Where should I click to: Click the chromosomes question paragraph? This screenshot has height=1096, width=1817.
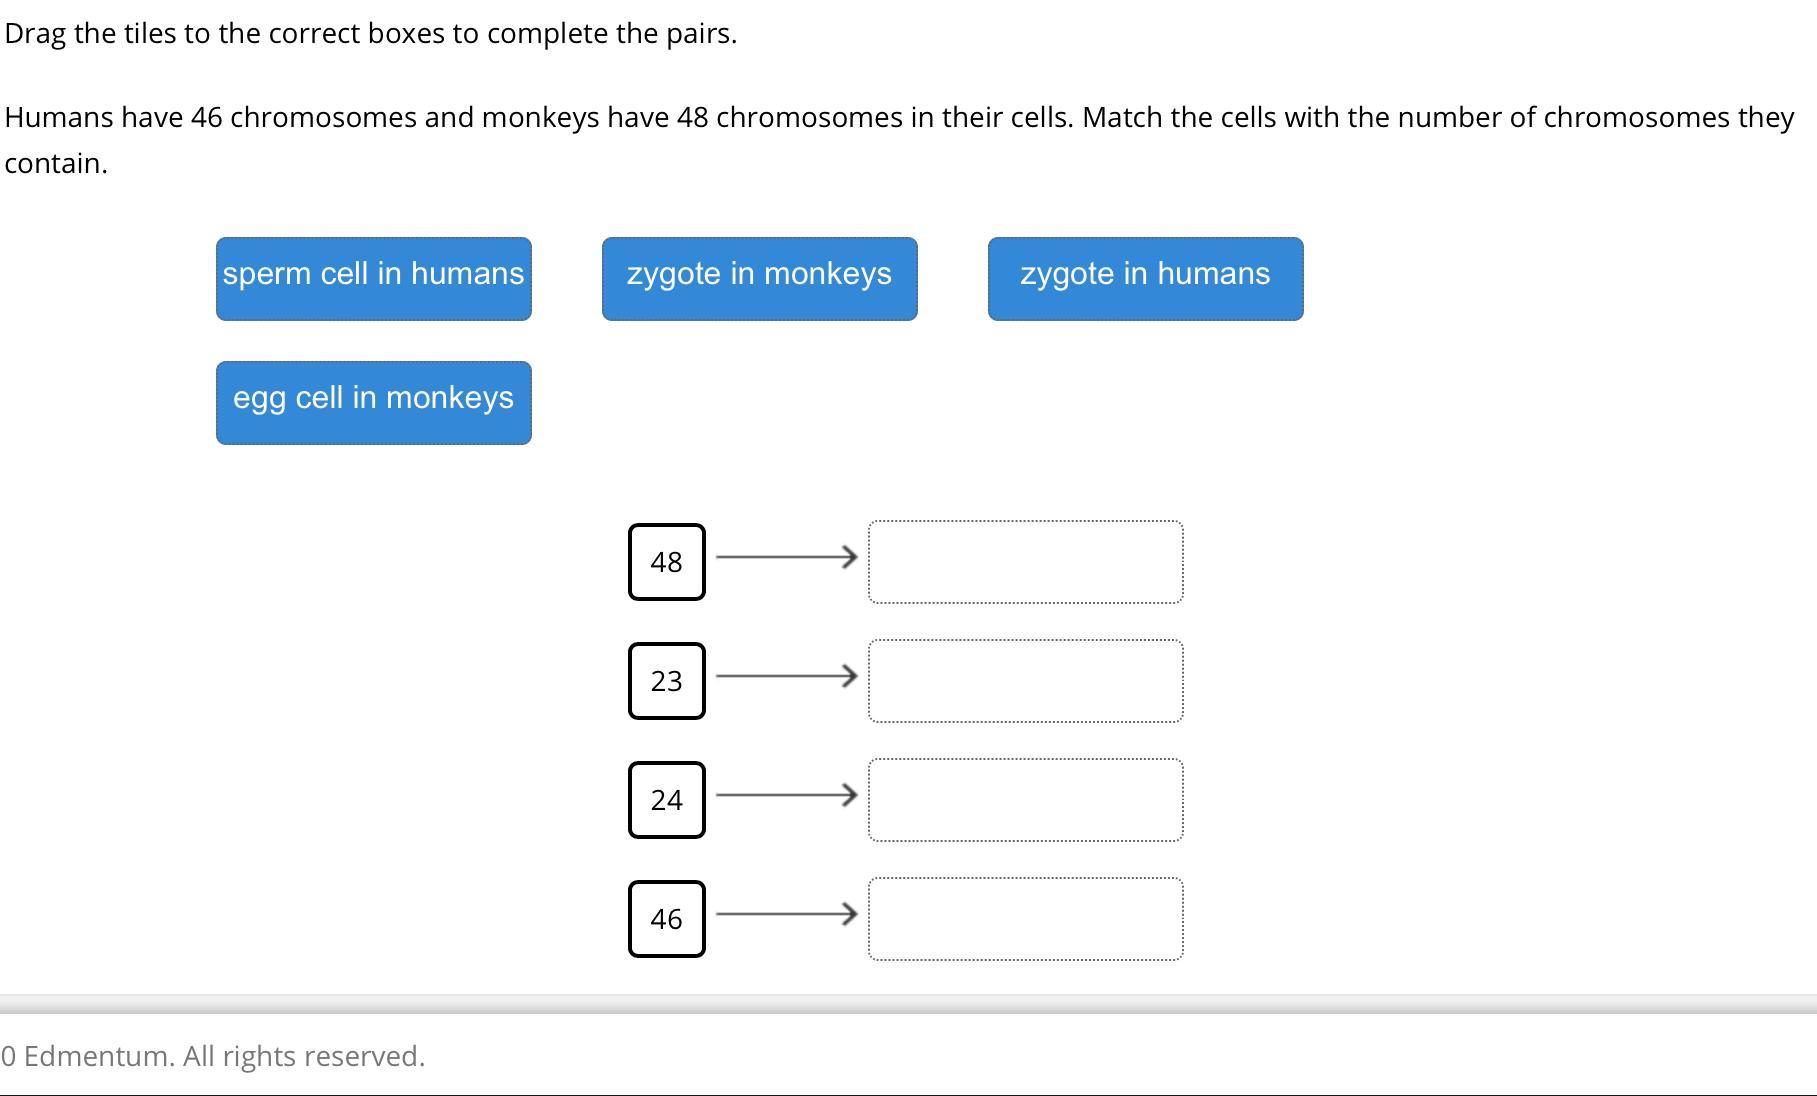pyautogui.click(x=900, y=140)
